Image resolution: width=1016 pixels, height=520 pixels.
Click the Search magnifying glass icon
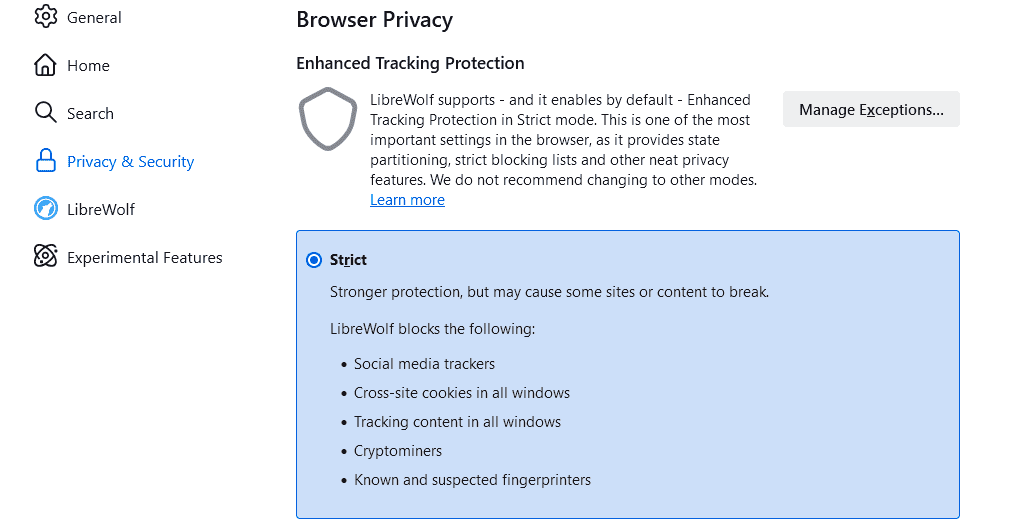tap(45, 113)
